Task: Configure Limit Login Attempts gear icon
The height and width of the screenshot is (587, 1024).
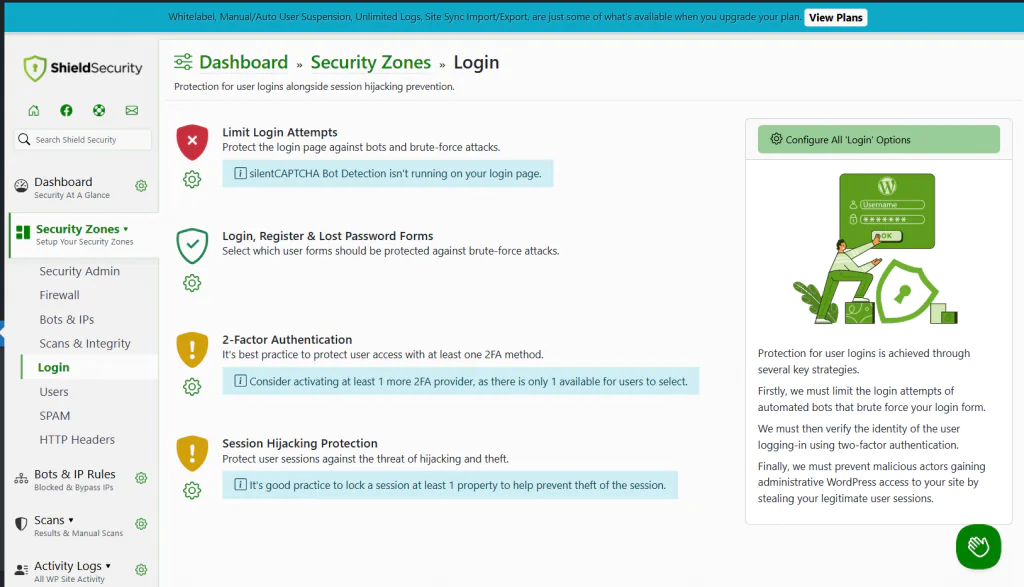Action: 192,179
